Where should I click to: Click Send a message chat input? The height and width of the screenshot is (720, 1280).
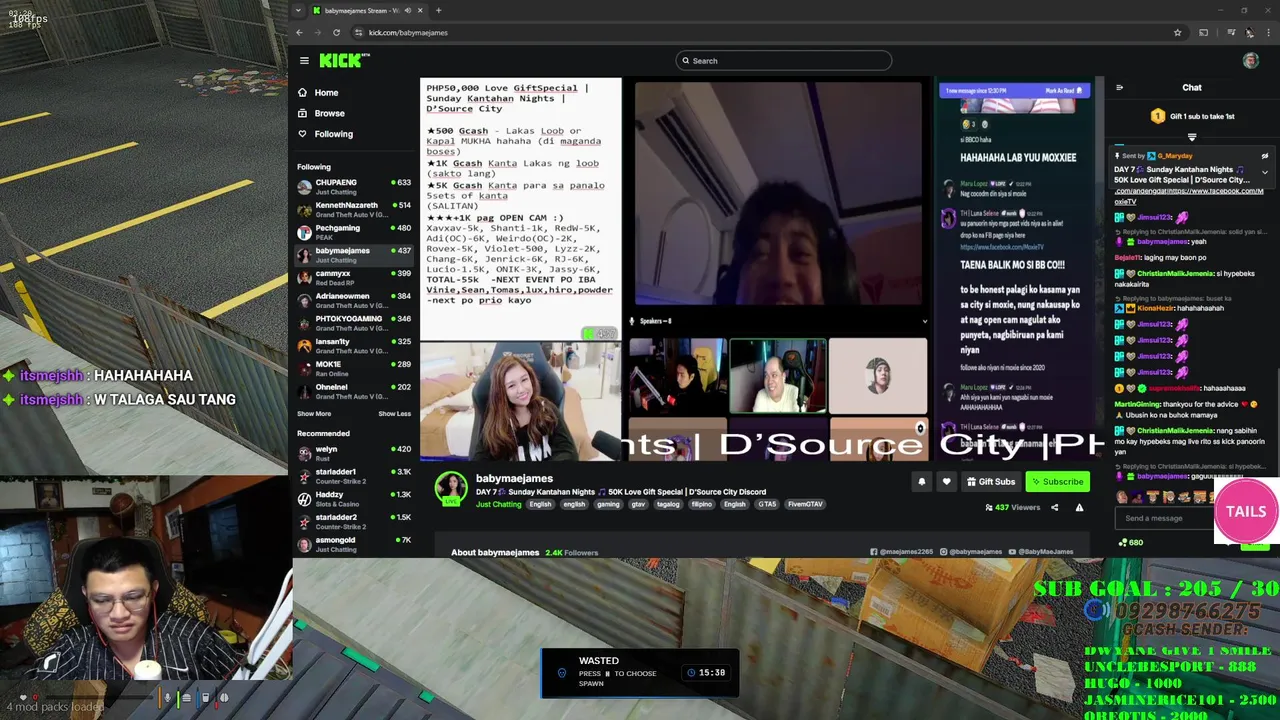point(1165,518)
